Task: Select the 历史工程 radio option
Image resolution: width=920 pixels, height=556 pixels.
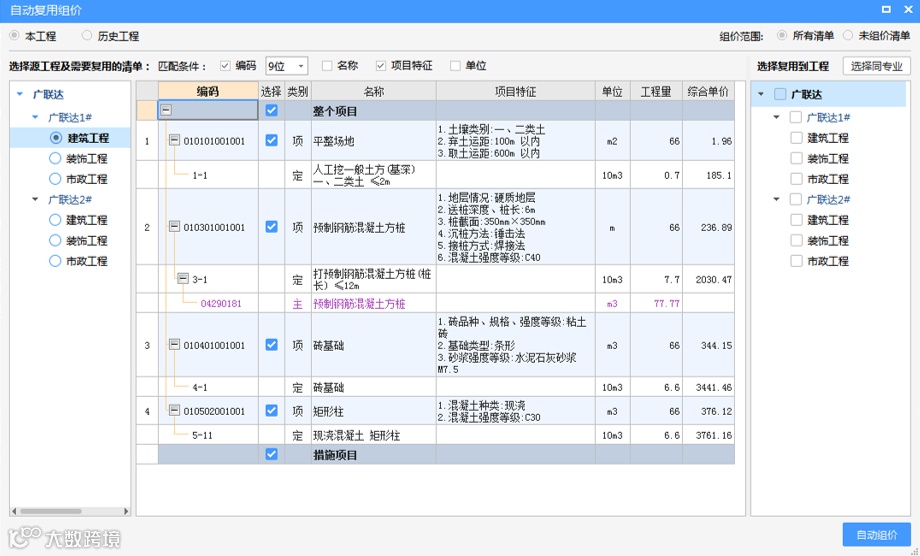Action: pos(87,36)
